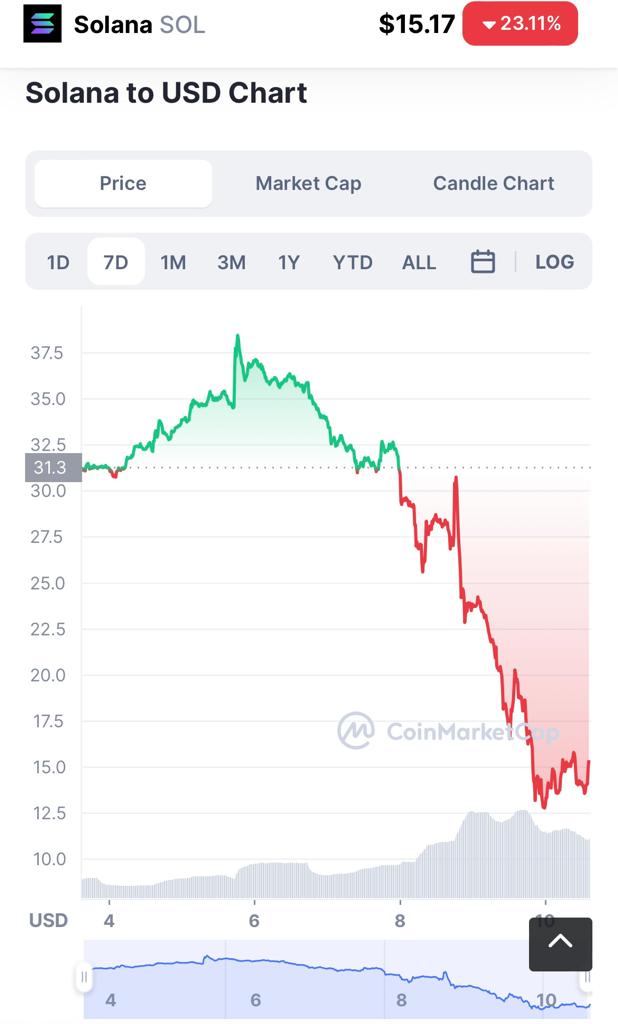Open the Candle Chart tab

493,184
